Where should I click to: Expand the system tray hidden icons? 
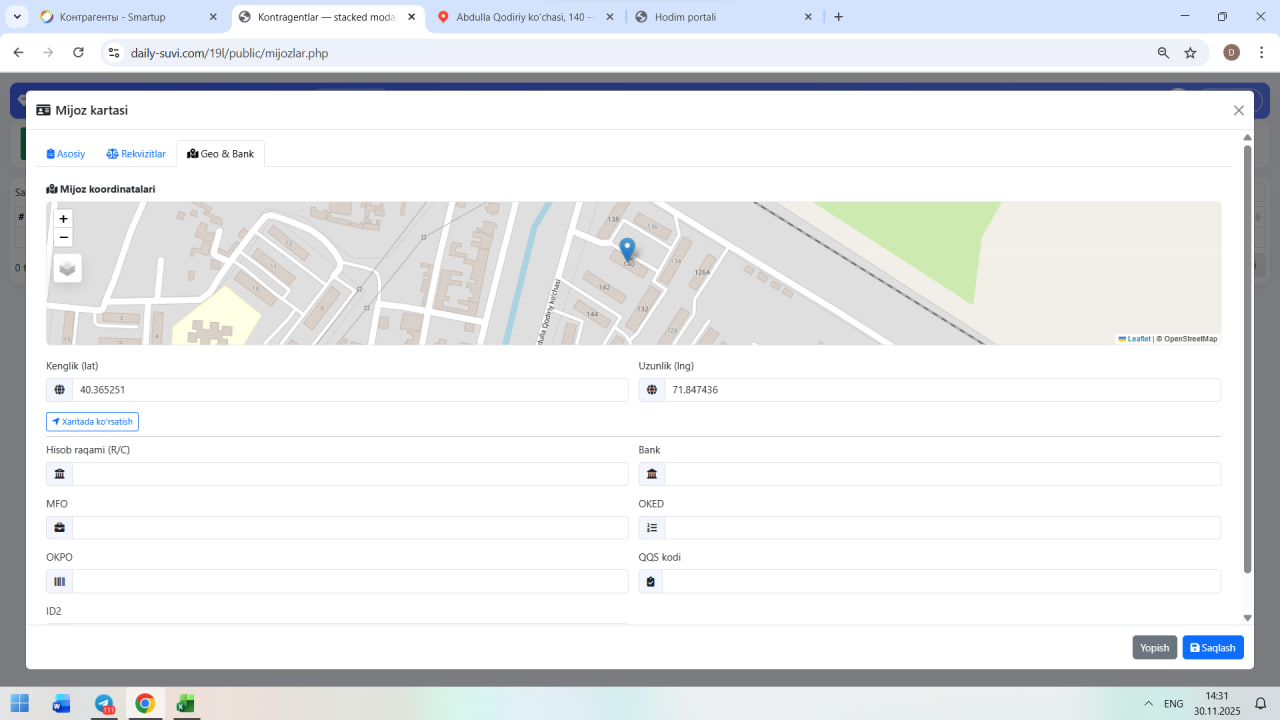tap(1148, 704)
